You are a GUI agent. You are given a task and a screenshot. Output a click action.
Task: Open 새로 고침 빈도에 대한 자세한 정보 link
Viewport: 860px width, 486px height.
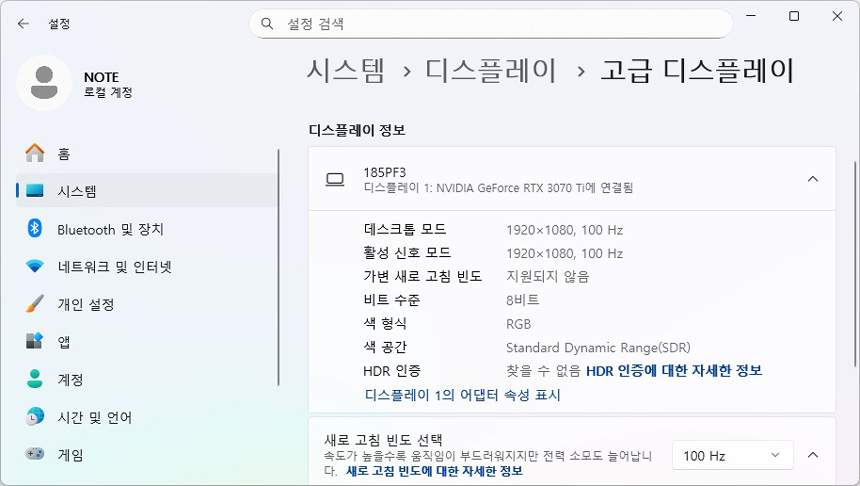(434, 471)
